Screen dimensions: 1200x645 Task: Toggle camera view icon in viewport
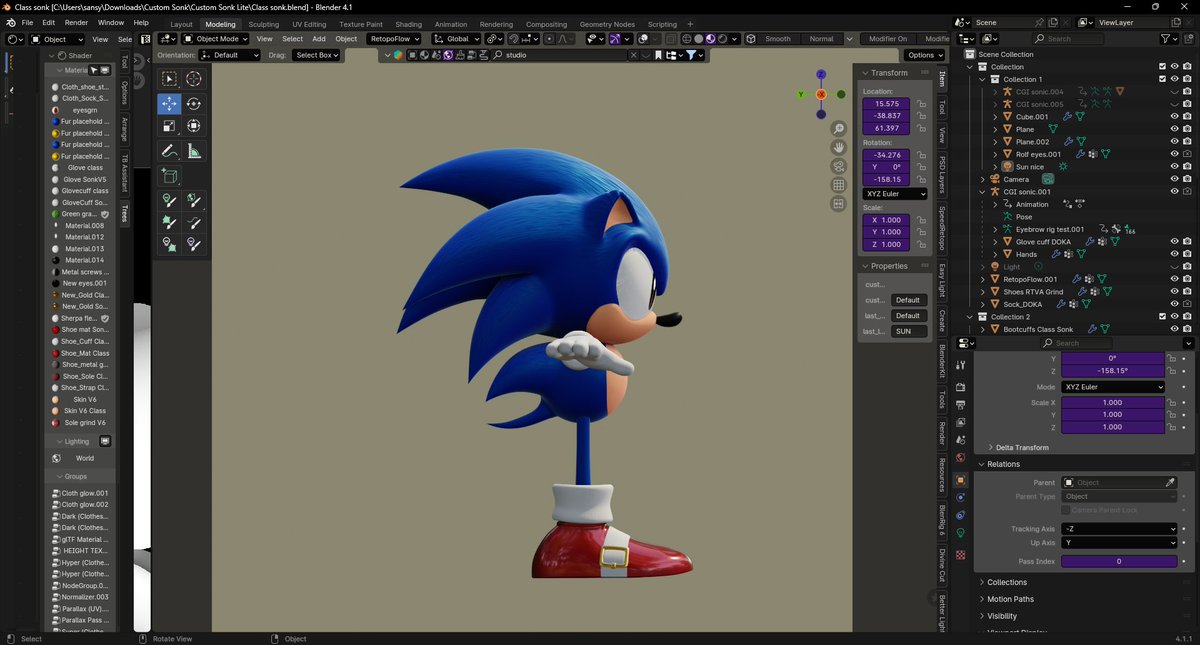point(838,167)
